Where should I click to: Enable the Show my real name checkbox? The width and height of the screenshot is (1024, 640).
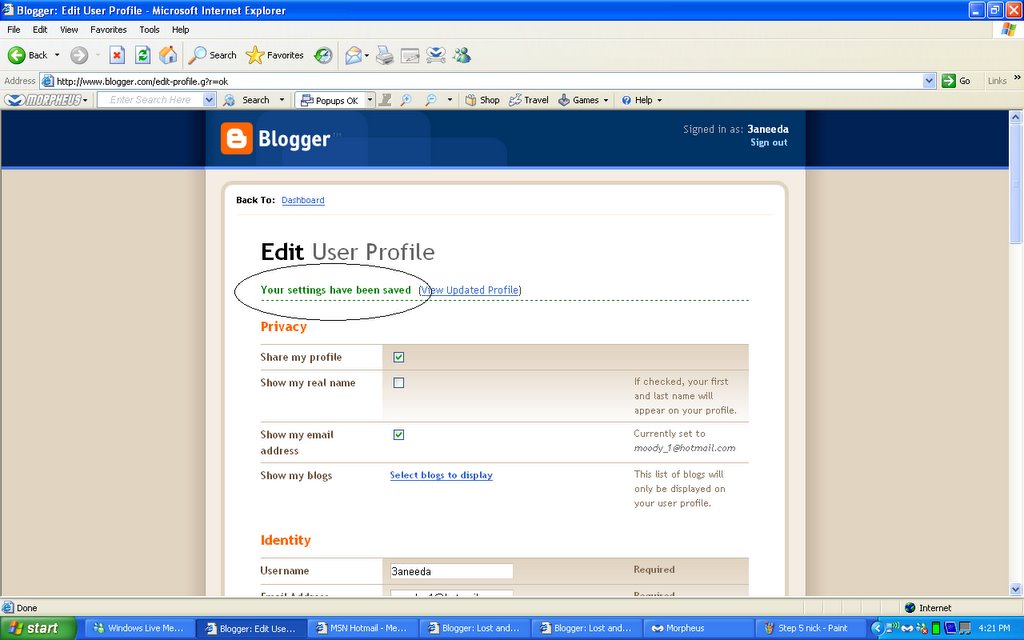coord(398,383)
